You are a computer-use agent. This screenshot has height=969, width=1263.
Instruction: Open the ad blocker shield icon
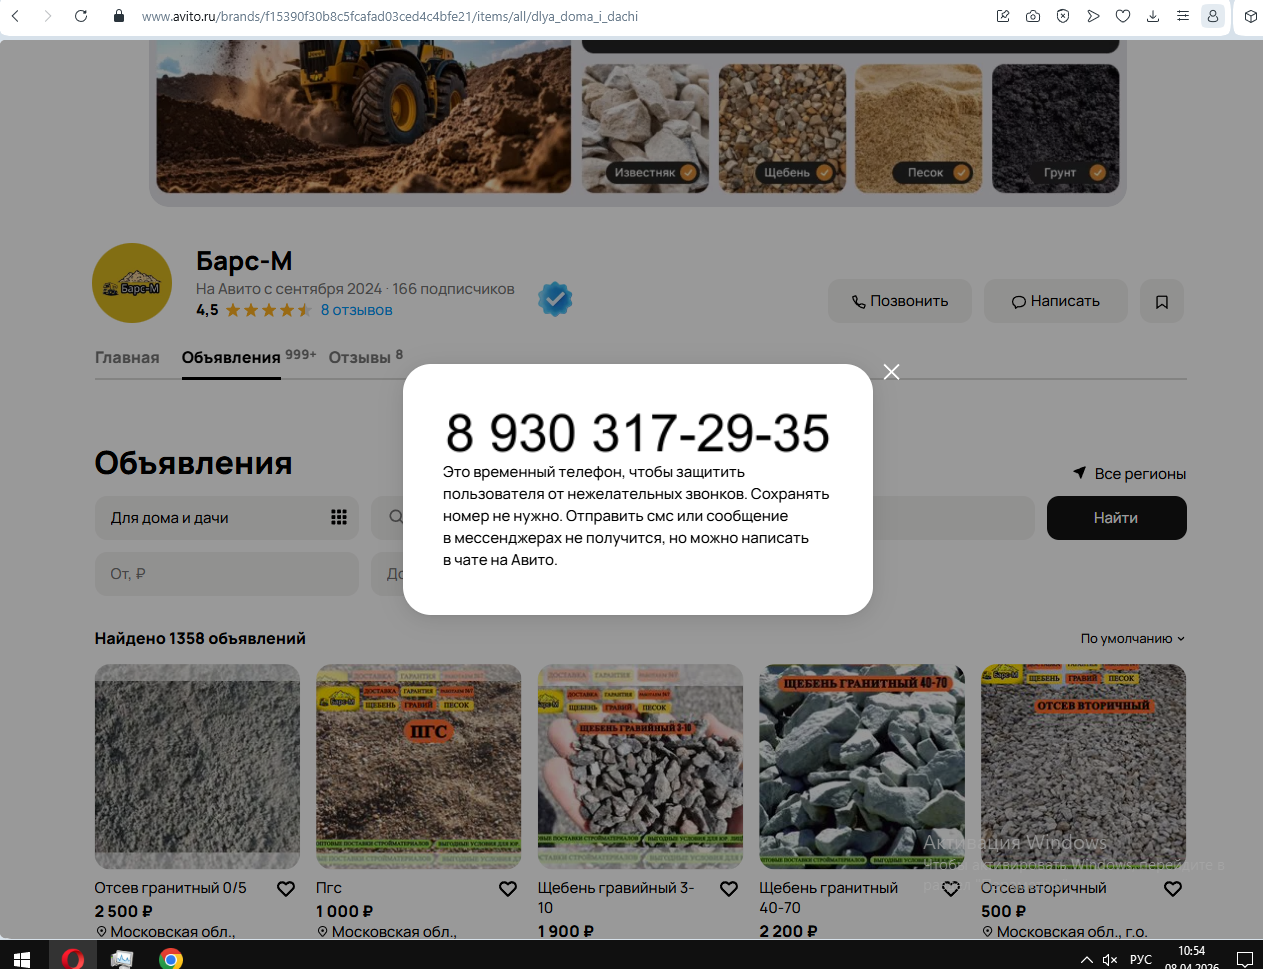[1063, 16]
